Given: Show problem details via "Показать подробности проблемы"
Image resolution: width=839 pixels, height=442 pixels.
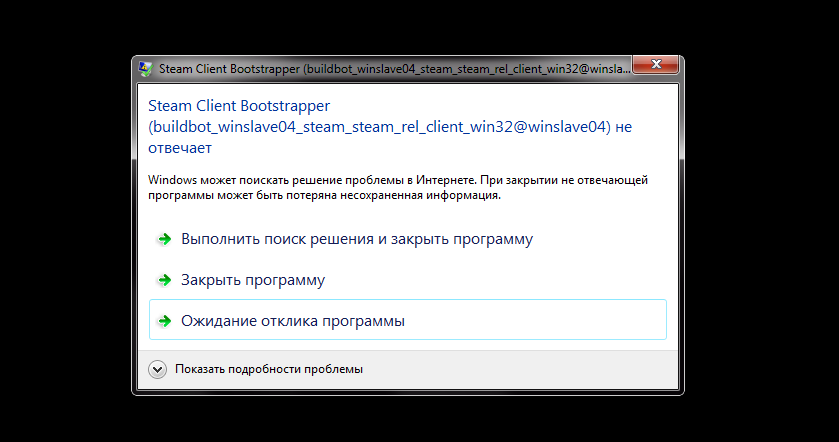Looking at the screenshot, I should (268, 369).
